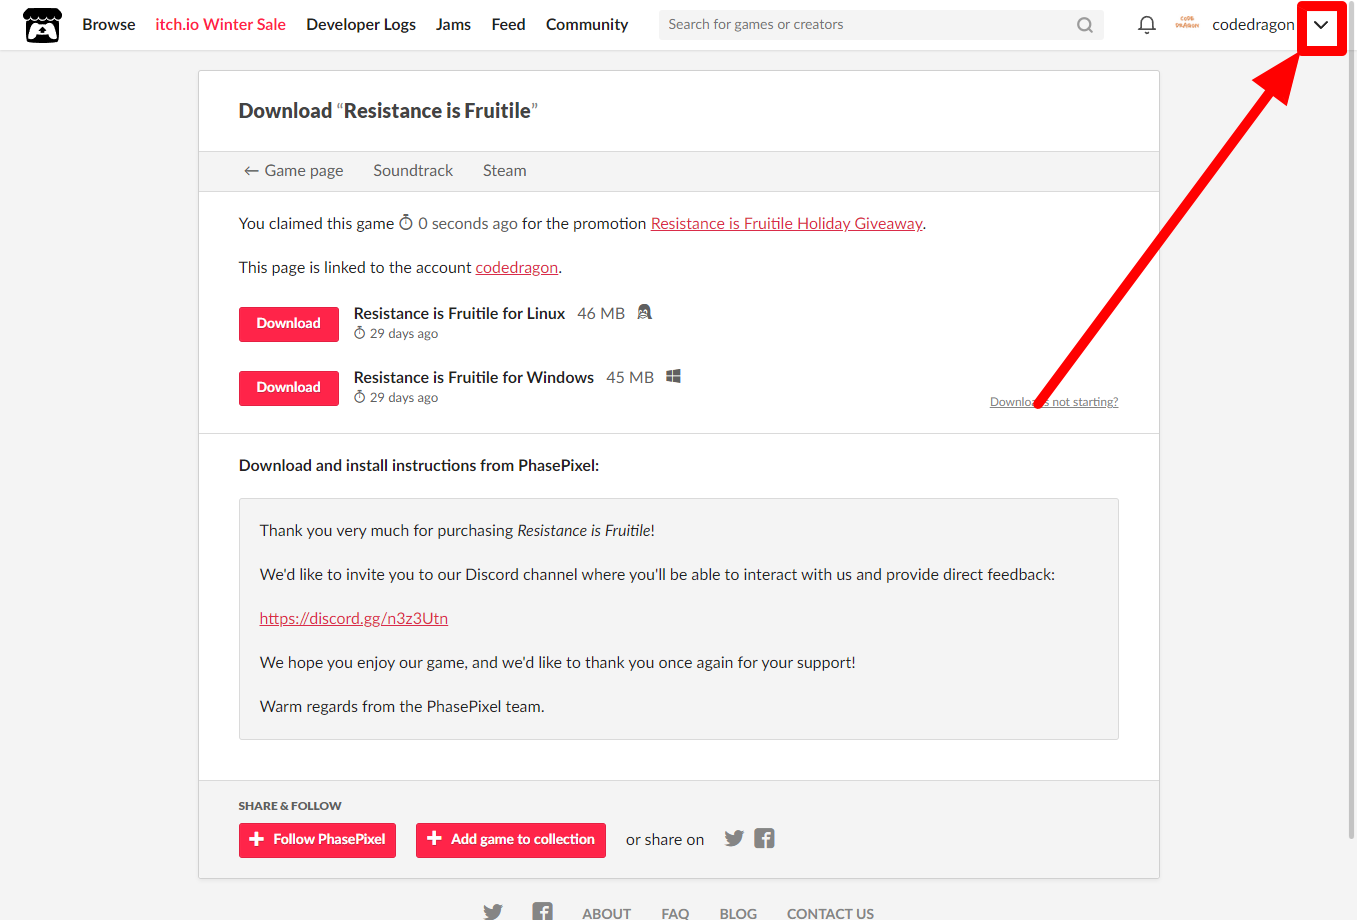Open the Browse menu
The width and height of the screenshot is (1357, 920).
(x=109, y=25)
